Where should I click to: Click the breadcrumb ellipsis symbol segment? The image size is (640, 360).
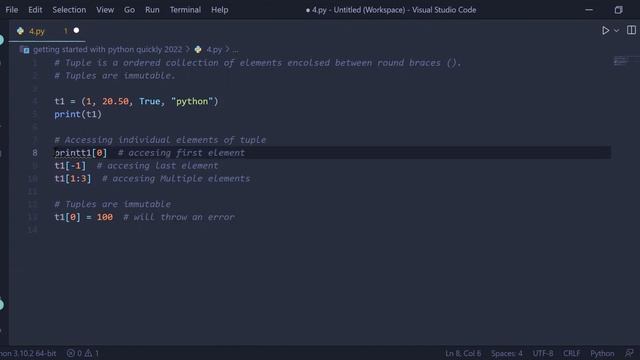click(x=236, y=49)
